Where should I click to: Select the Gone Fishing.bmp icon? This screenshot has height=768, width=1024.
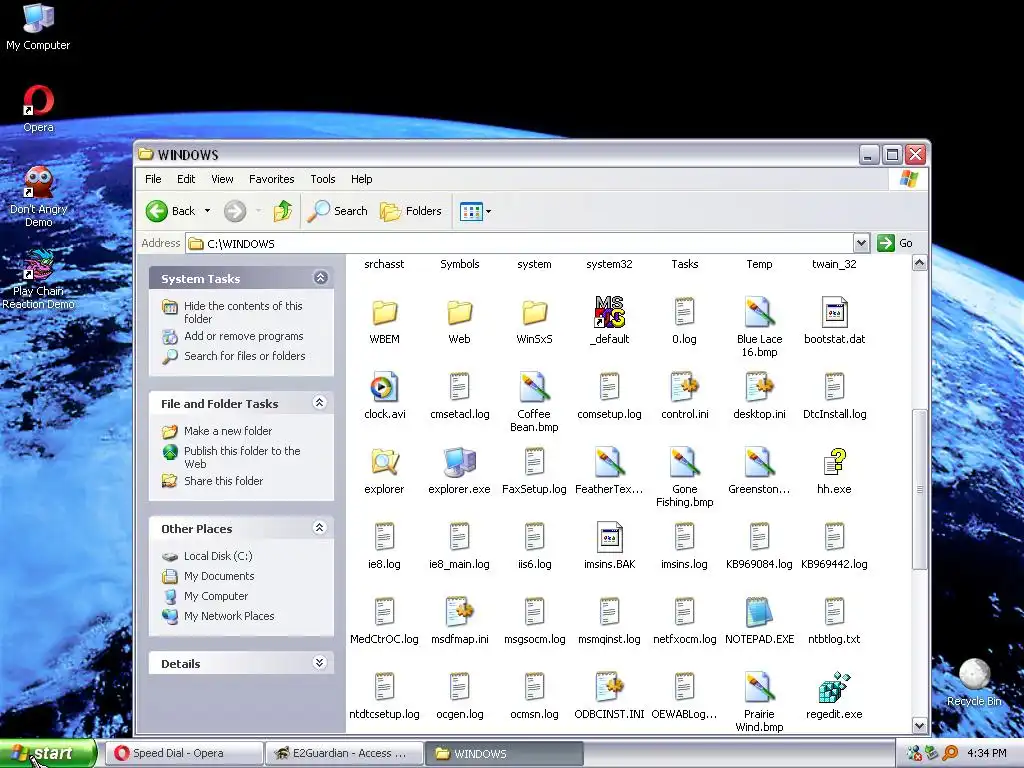tap(684, 462)
